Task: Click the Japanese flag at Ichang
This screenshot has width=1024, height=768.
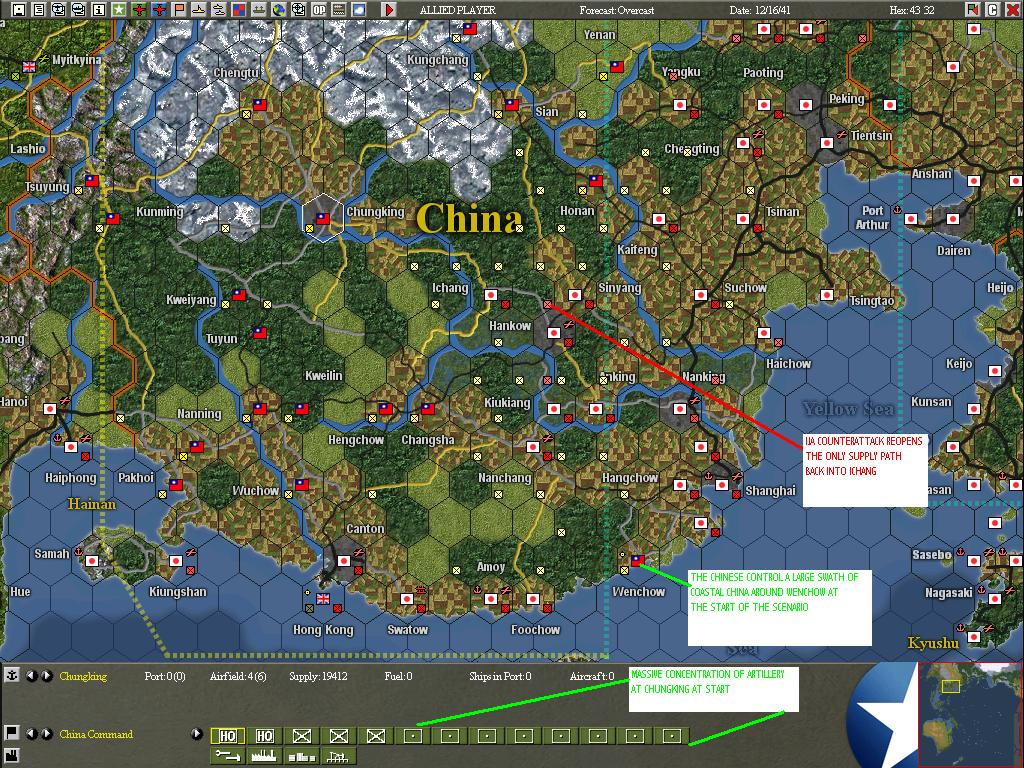Action: pyautogui.click(x=491, y=295)
